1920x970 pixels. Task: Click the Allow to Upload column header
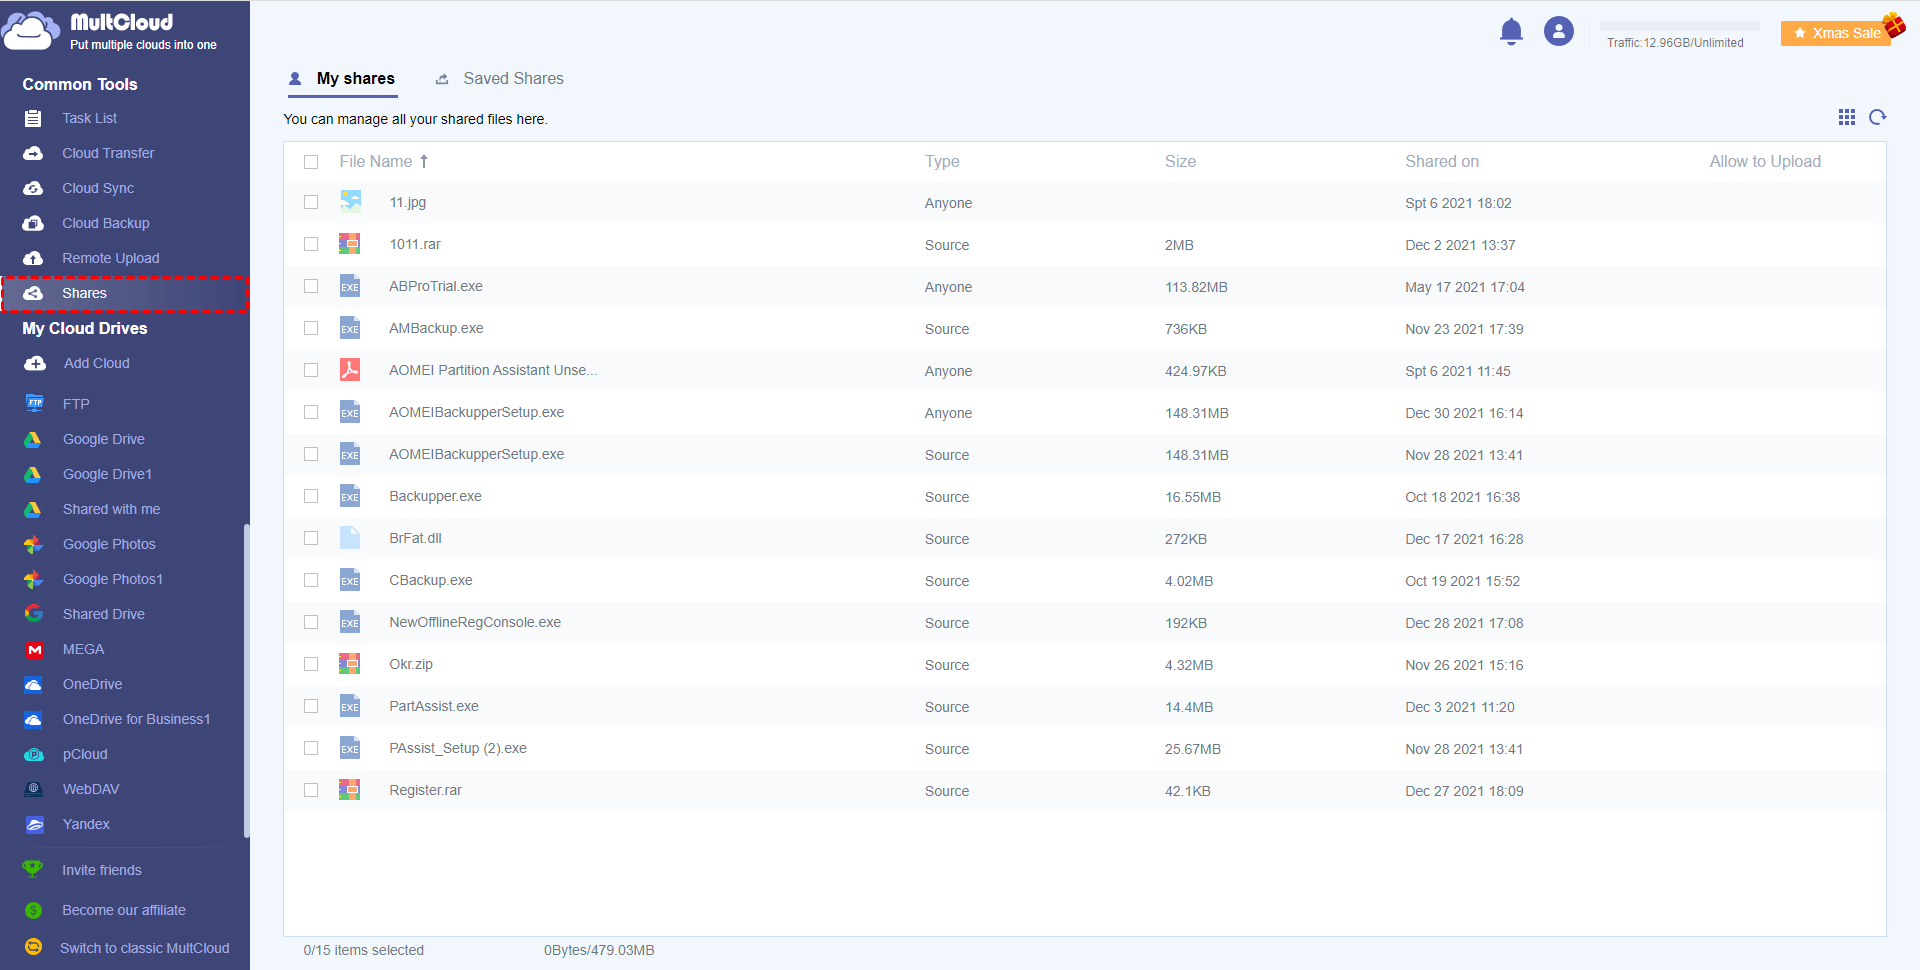point(1765,161)
